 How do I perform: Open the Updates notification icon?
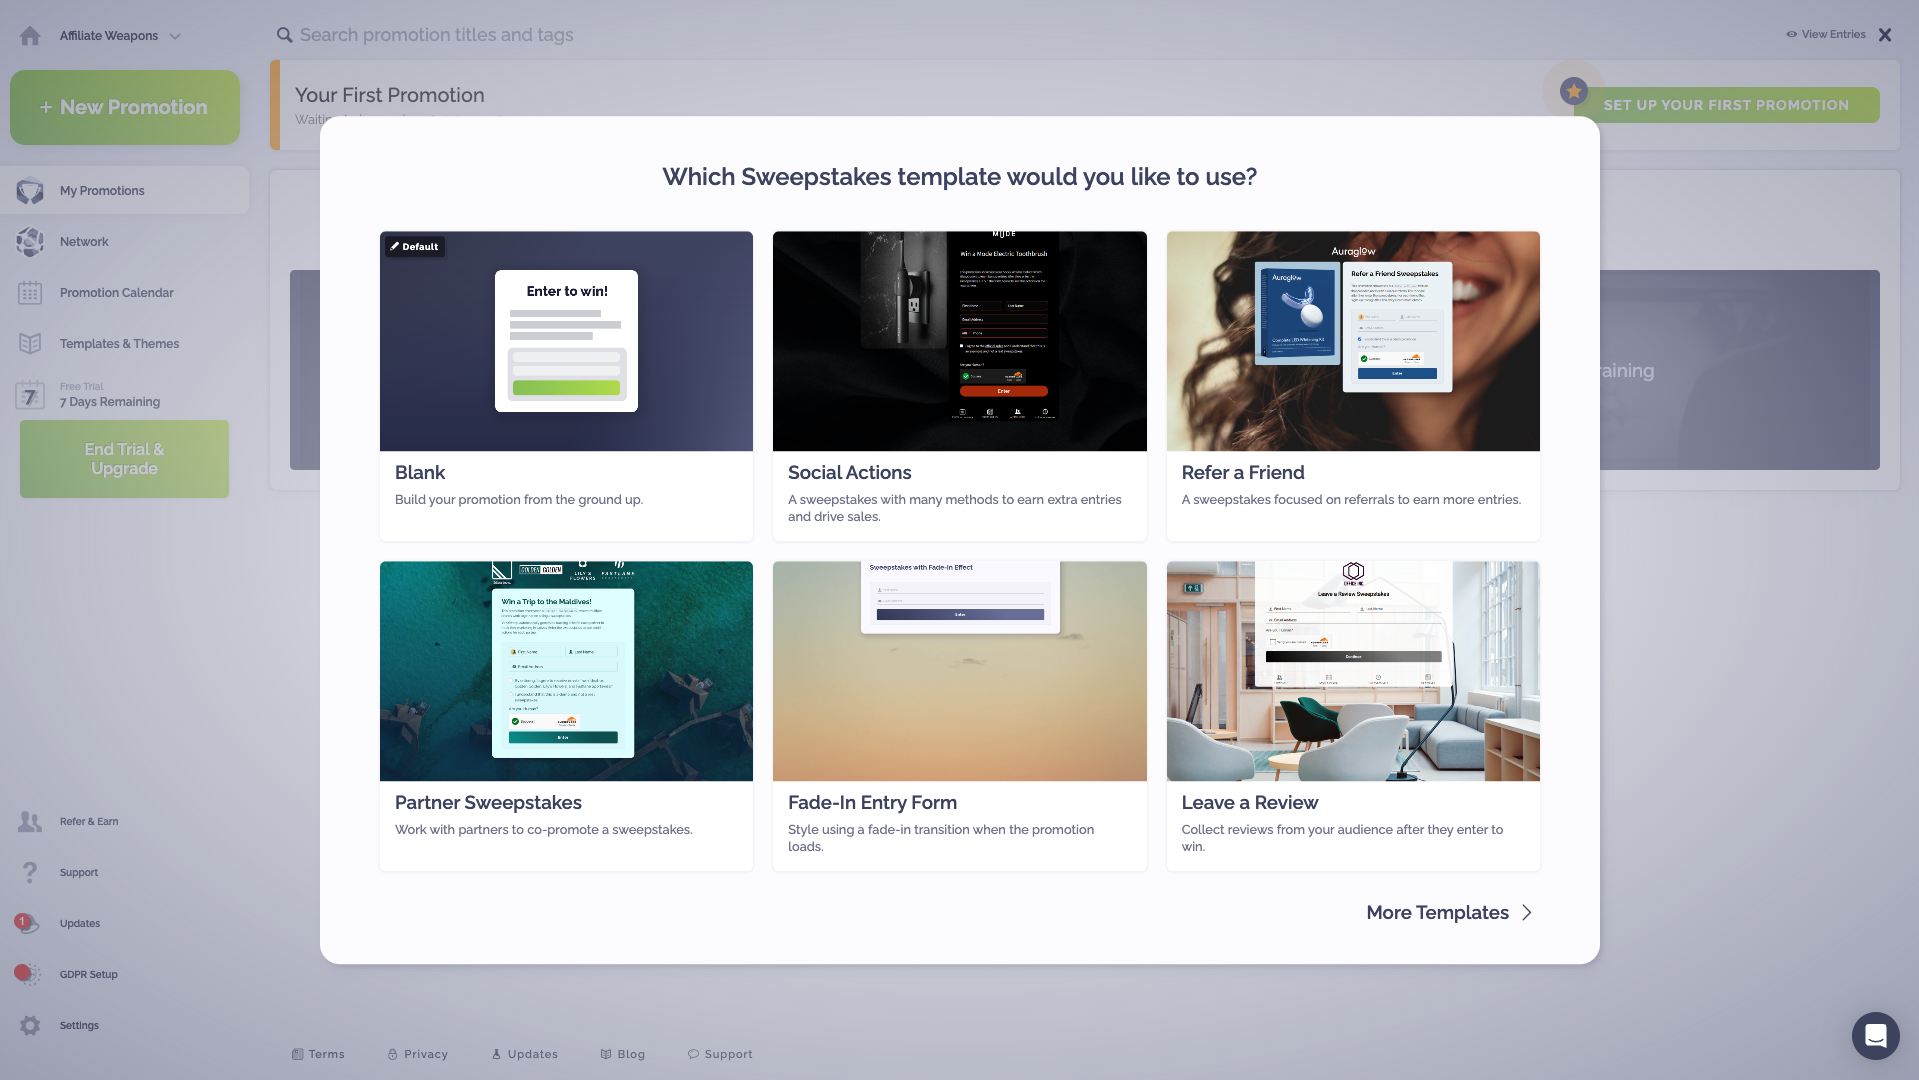(28, 923)
